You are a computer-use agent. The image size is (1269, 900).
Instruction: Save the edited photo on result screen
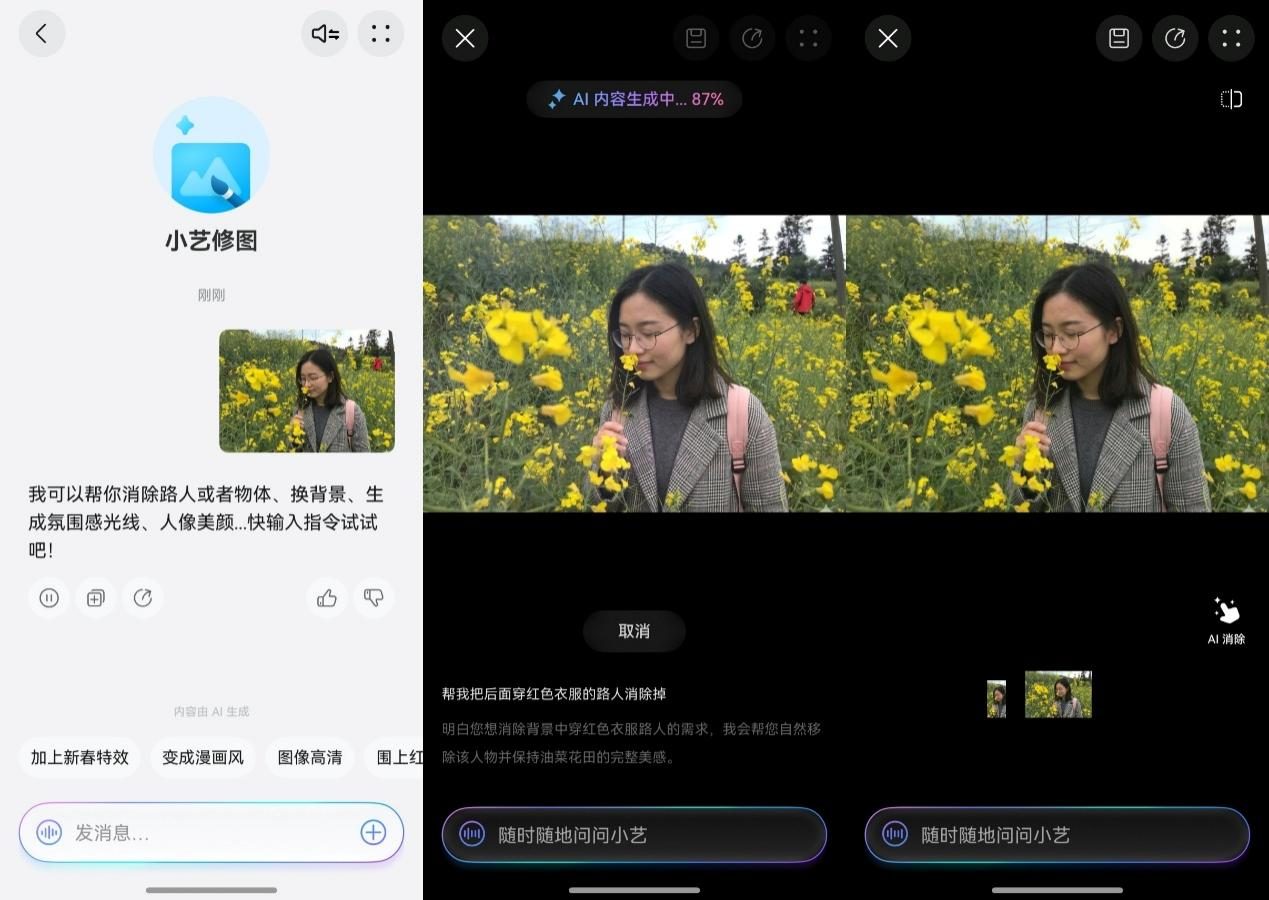[x=1119, y=38]
